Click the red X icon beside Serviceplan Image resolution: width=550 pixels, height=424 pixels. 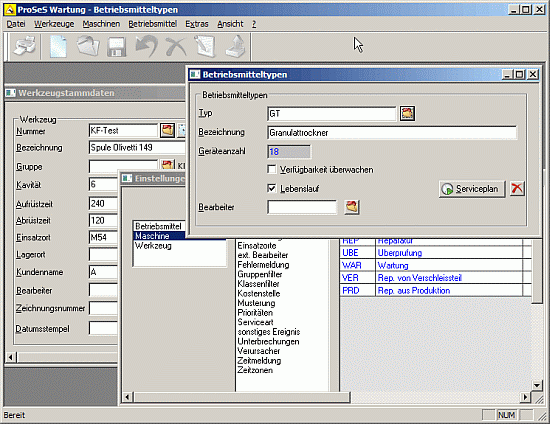point(517,189)
